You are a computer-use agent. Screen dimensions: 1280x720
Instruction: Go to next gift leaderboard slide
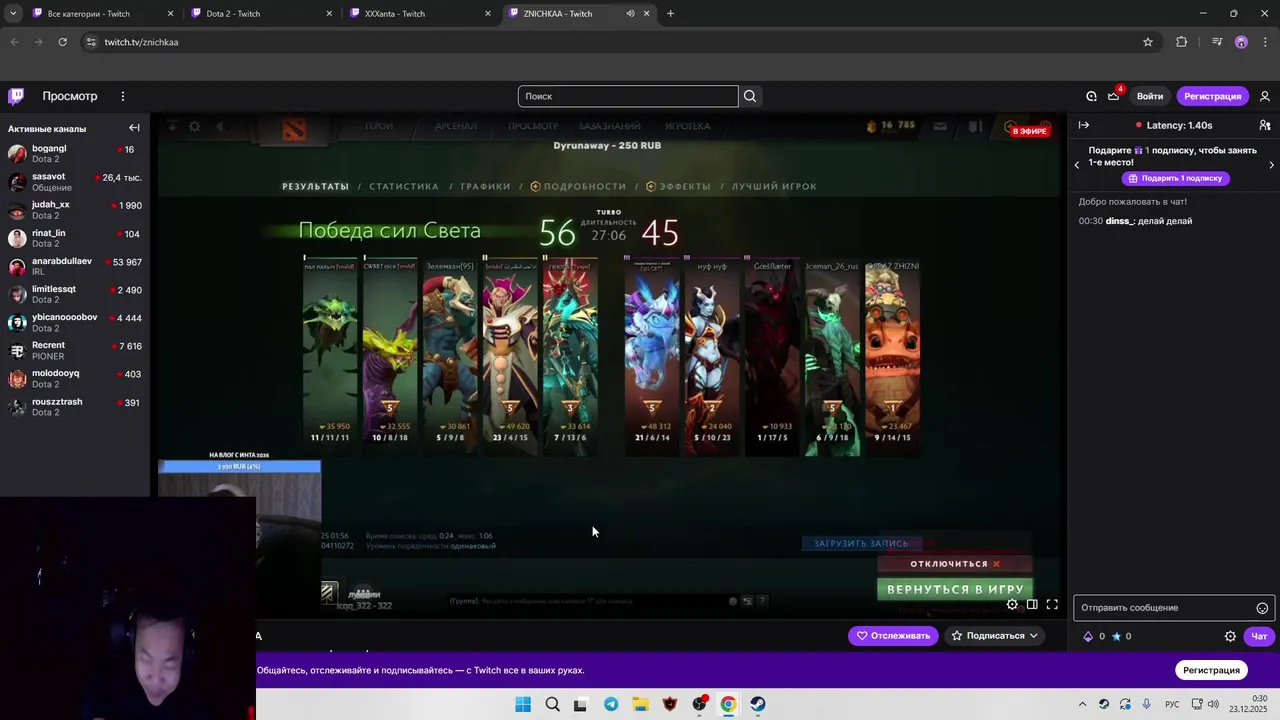(1271, 165)
